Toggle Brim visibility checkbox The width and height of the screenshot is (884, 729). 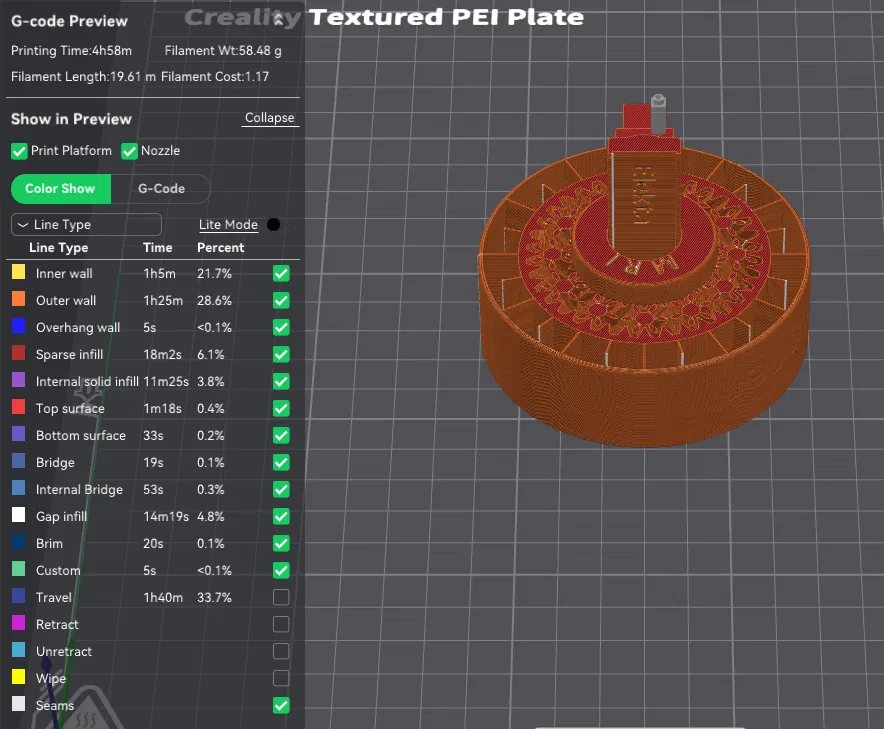(281, 544)
